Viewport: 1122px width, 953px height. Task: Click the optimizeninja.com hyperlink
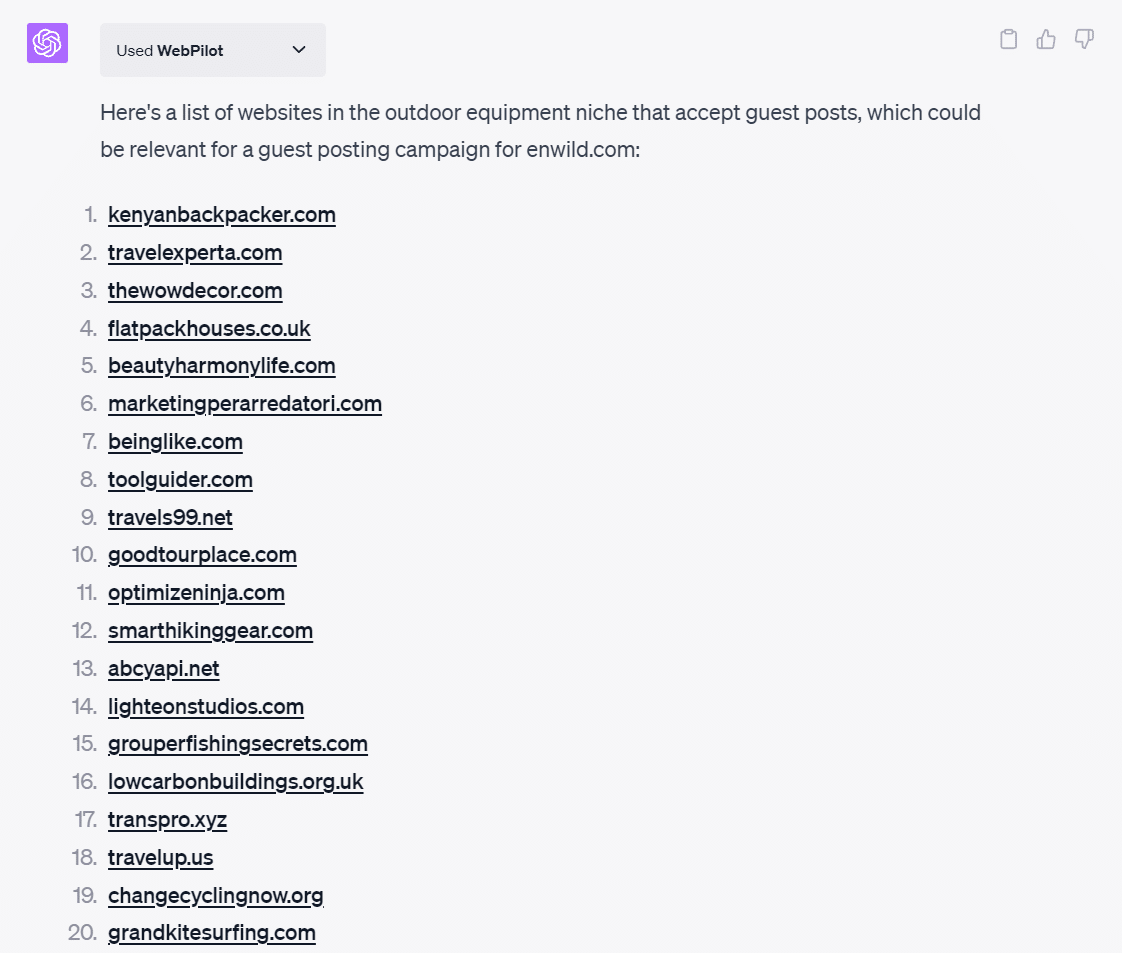point(196,593)
